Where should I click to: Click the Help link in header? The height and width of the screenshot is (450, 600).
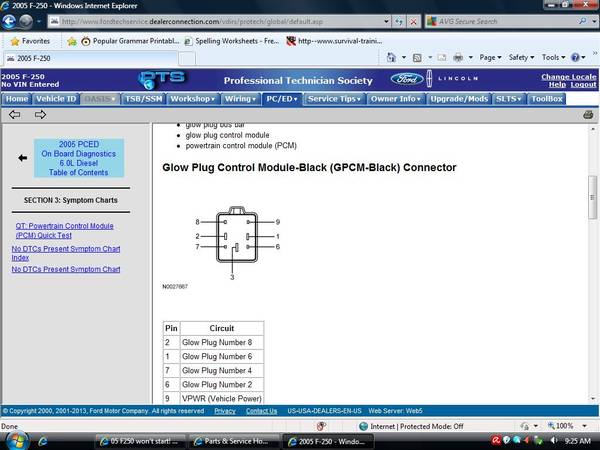pyautogui.click(x=557, y=85)
